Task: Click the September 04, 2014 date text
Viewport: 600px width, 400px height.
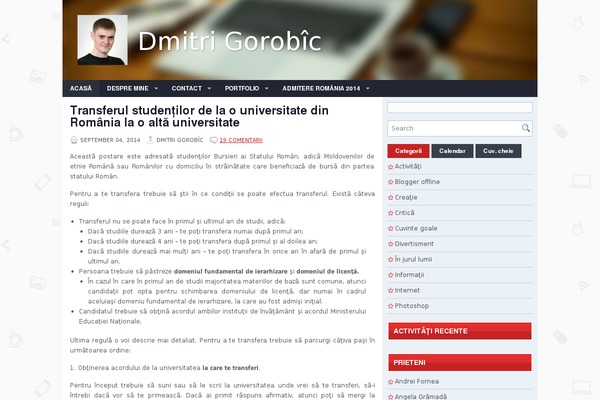Action: click(x=110, y=140)
